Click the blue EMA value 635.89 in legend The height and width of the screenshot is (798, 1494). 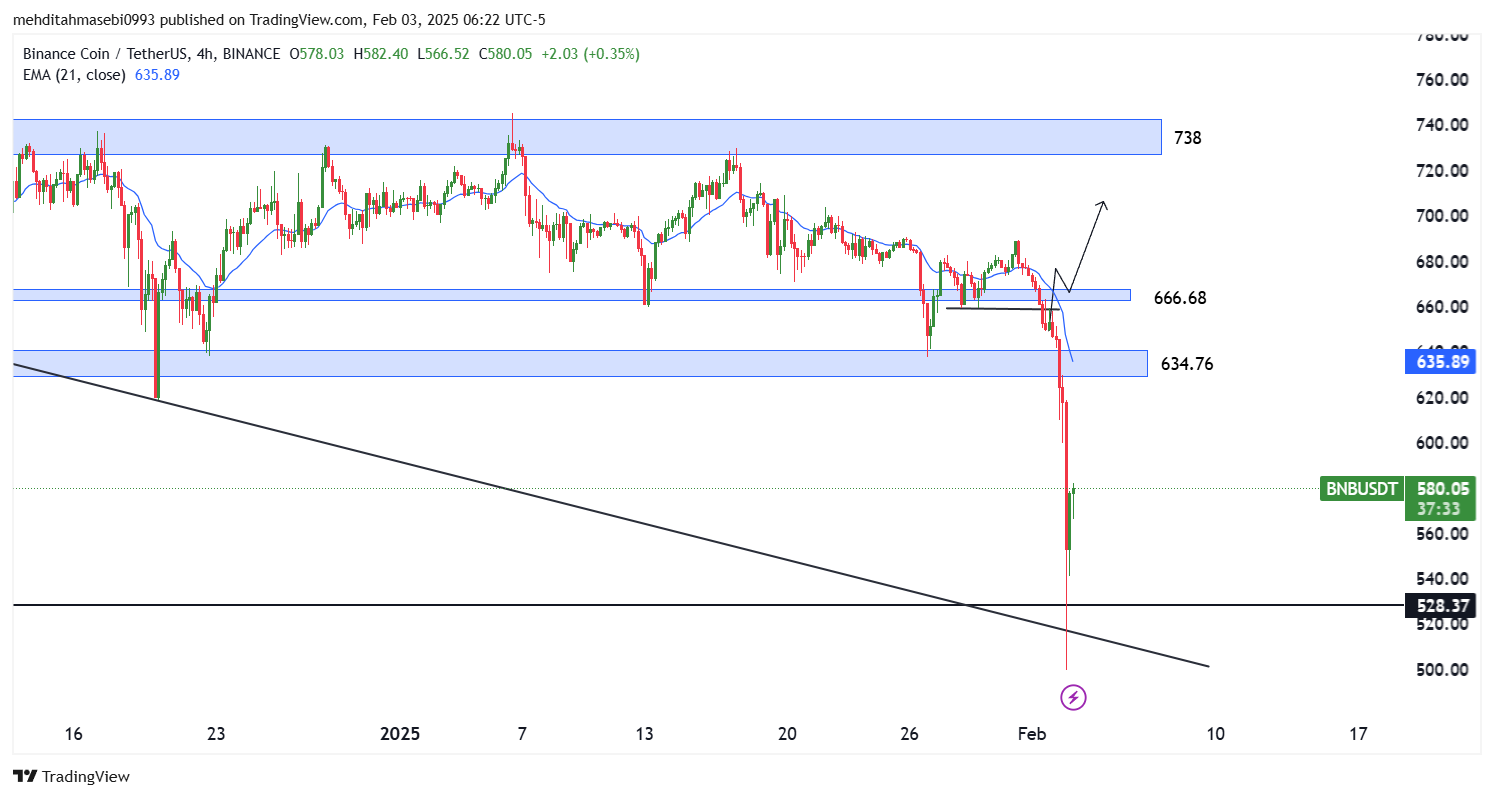157,75
